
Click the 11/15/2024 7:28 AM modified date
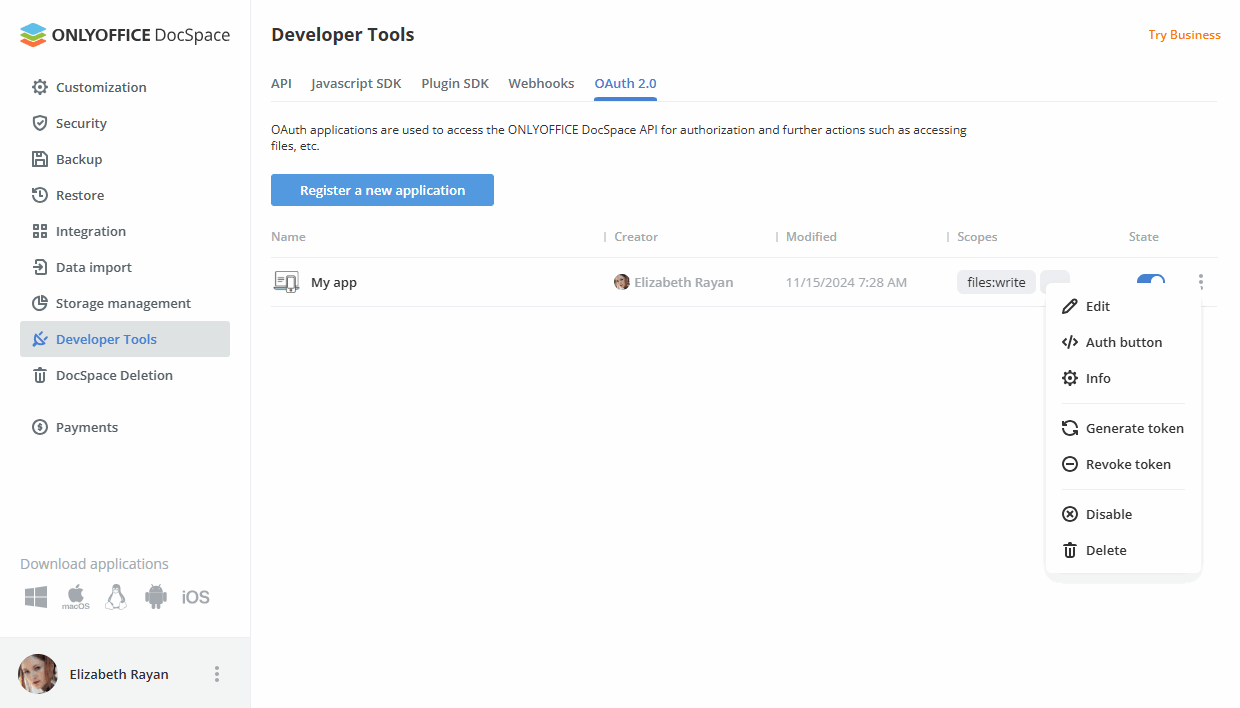click(x=846, y=282)
